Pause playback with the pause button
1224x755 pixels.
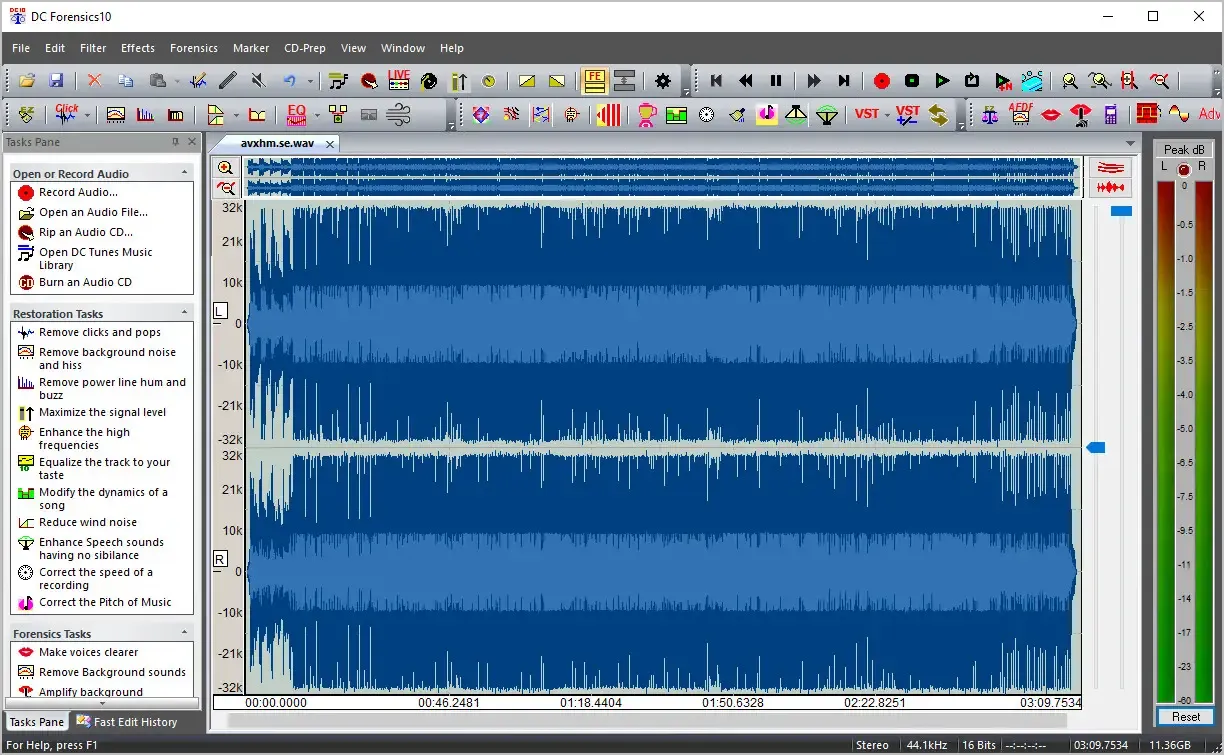(776, 81)
